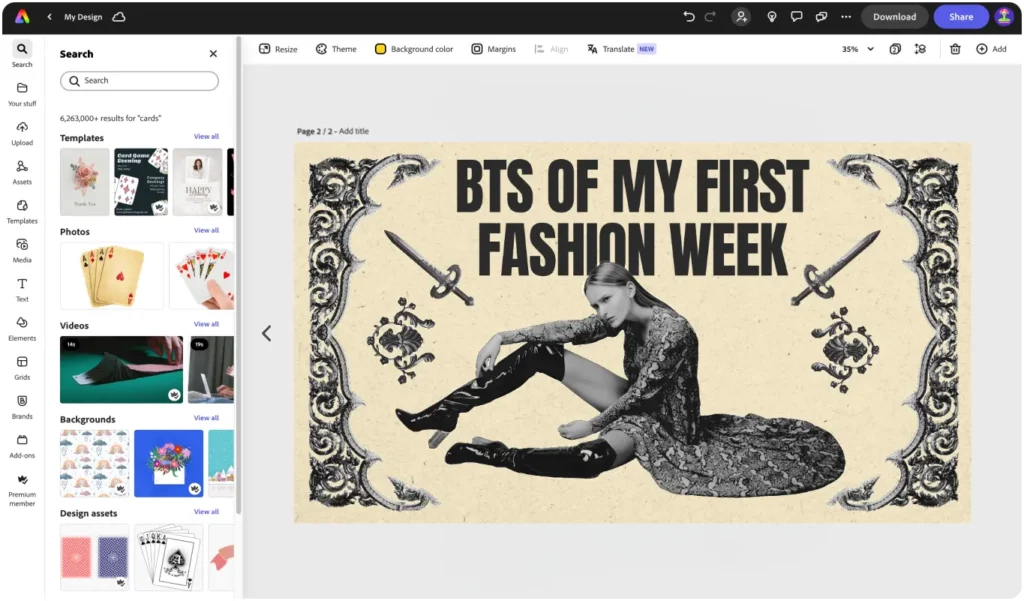Open the more options ellipsis menu
The height and width of the screenshot is (601, 1024).
point(846,17)
